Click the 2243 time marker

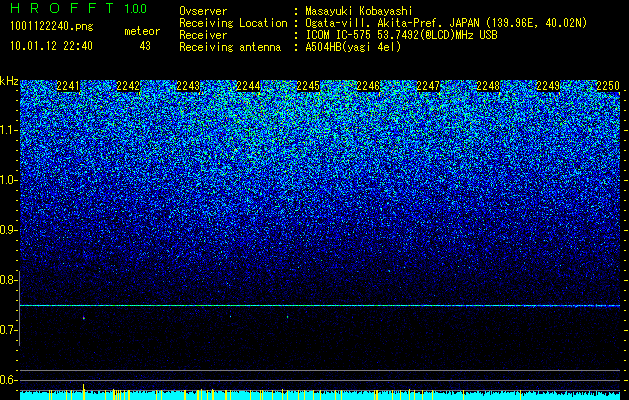click(x=188, y=86)
